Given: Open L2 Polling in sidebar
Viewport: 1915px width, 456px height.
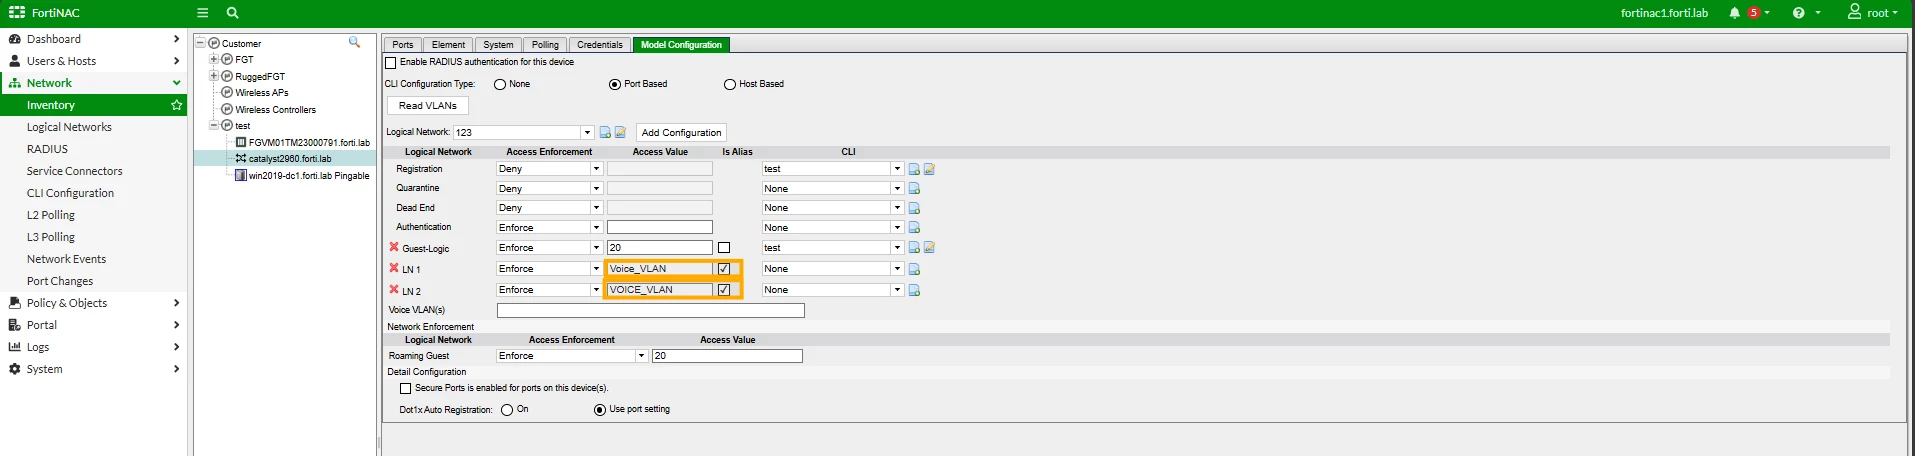Looking at the screenshot, I should (51, 215).
